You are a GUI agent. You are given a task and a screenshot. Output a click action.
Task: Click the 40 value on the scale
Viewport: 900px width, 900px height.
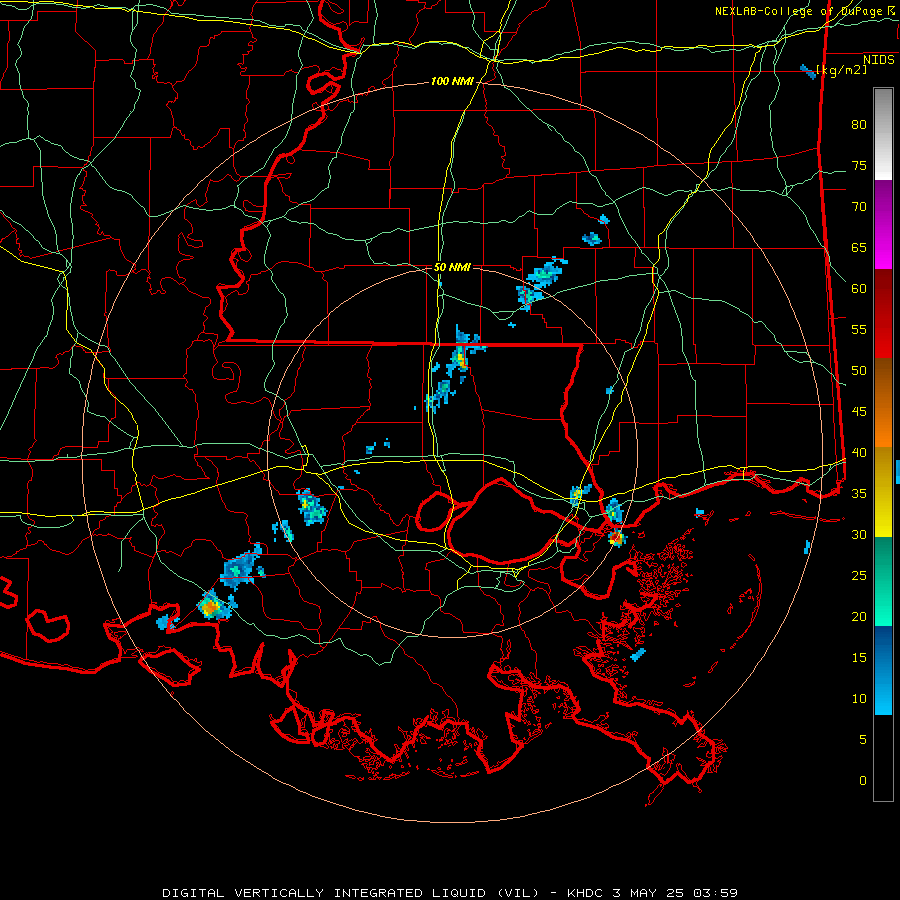pos(859,452)
